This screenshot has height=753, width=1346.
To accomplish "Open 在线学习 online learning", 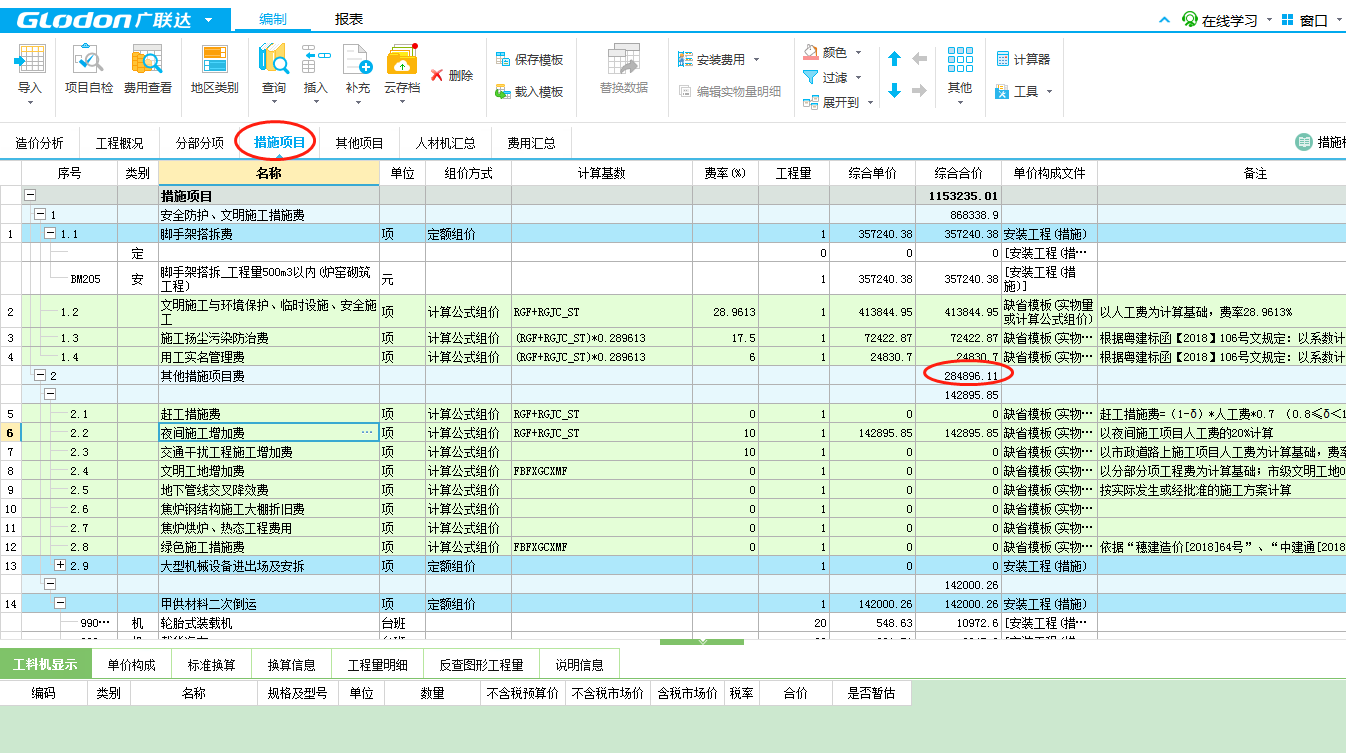I will (x=1220, y=19).
